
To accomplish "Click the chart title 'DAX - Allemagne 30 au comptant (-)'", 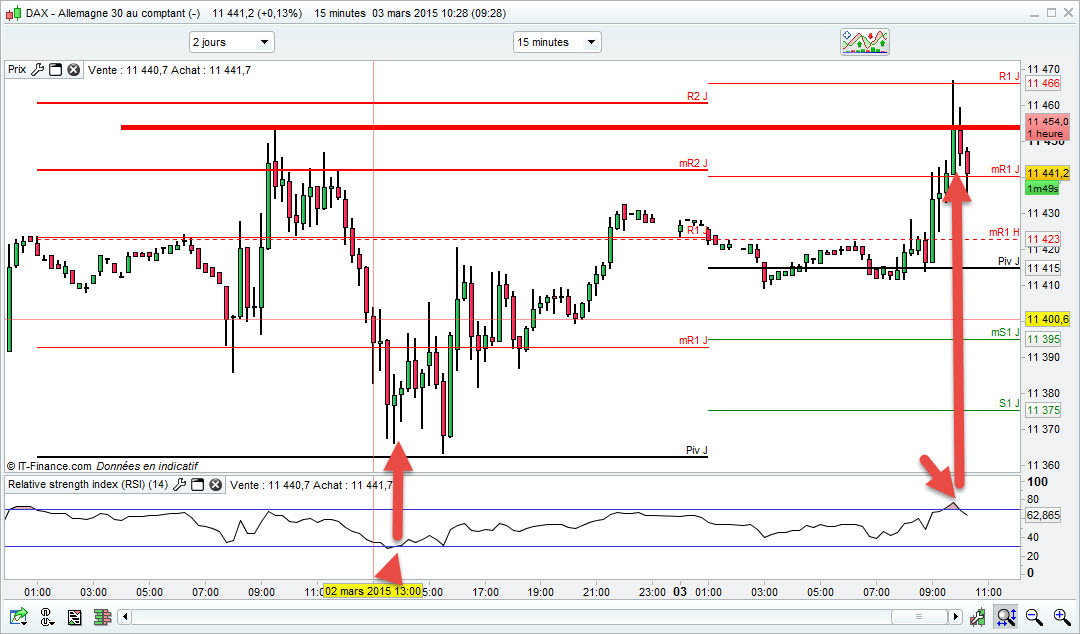I will [113, 13].
